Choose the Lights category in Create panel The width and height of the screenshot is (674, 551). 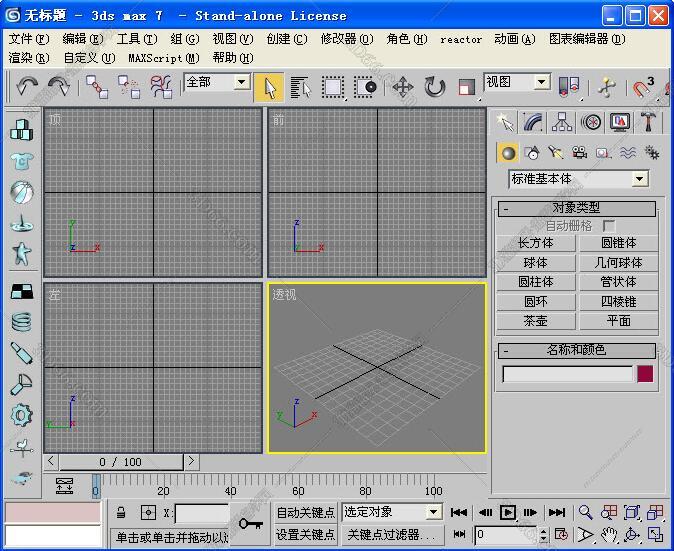pyautogui.click(x=555, y=153)
